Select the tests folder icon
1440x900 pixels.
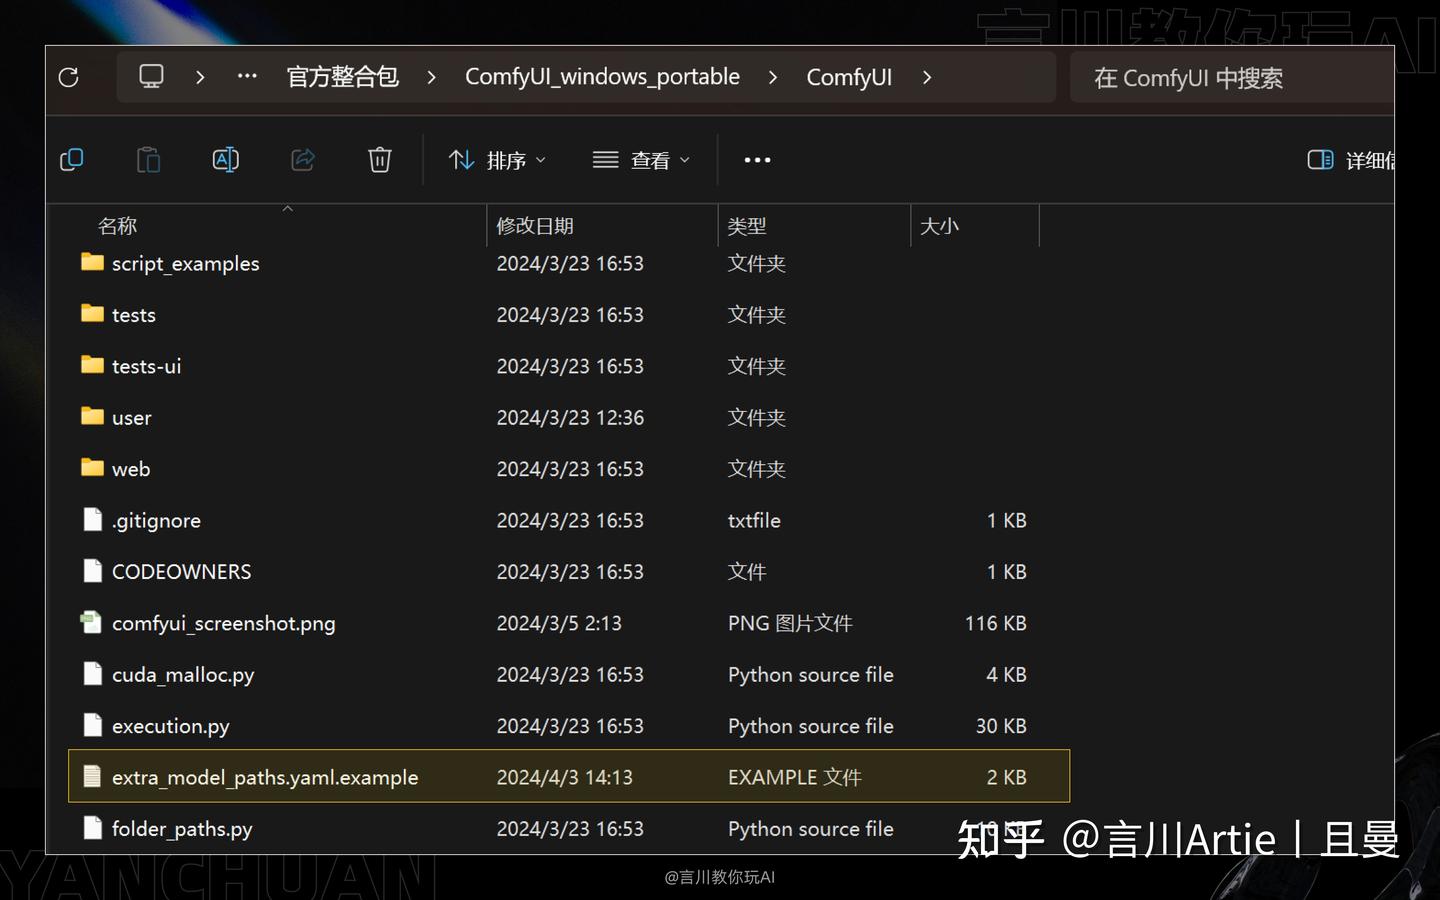92,313
